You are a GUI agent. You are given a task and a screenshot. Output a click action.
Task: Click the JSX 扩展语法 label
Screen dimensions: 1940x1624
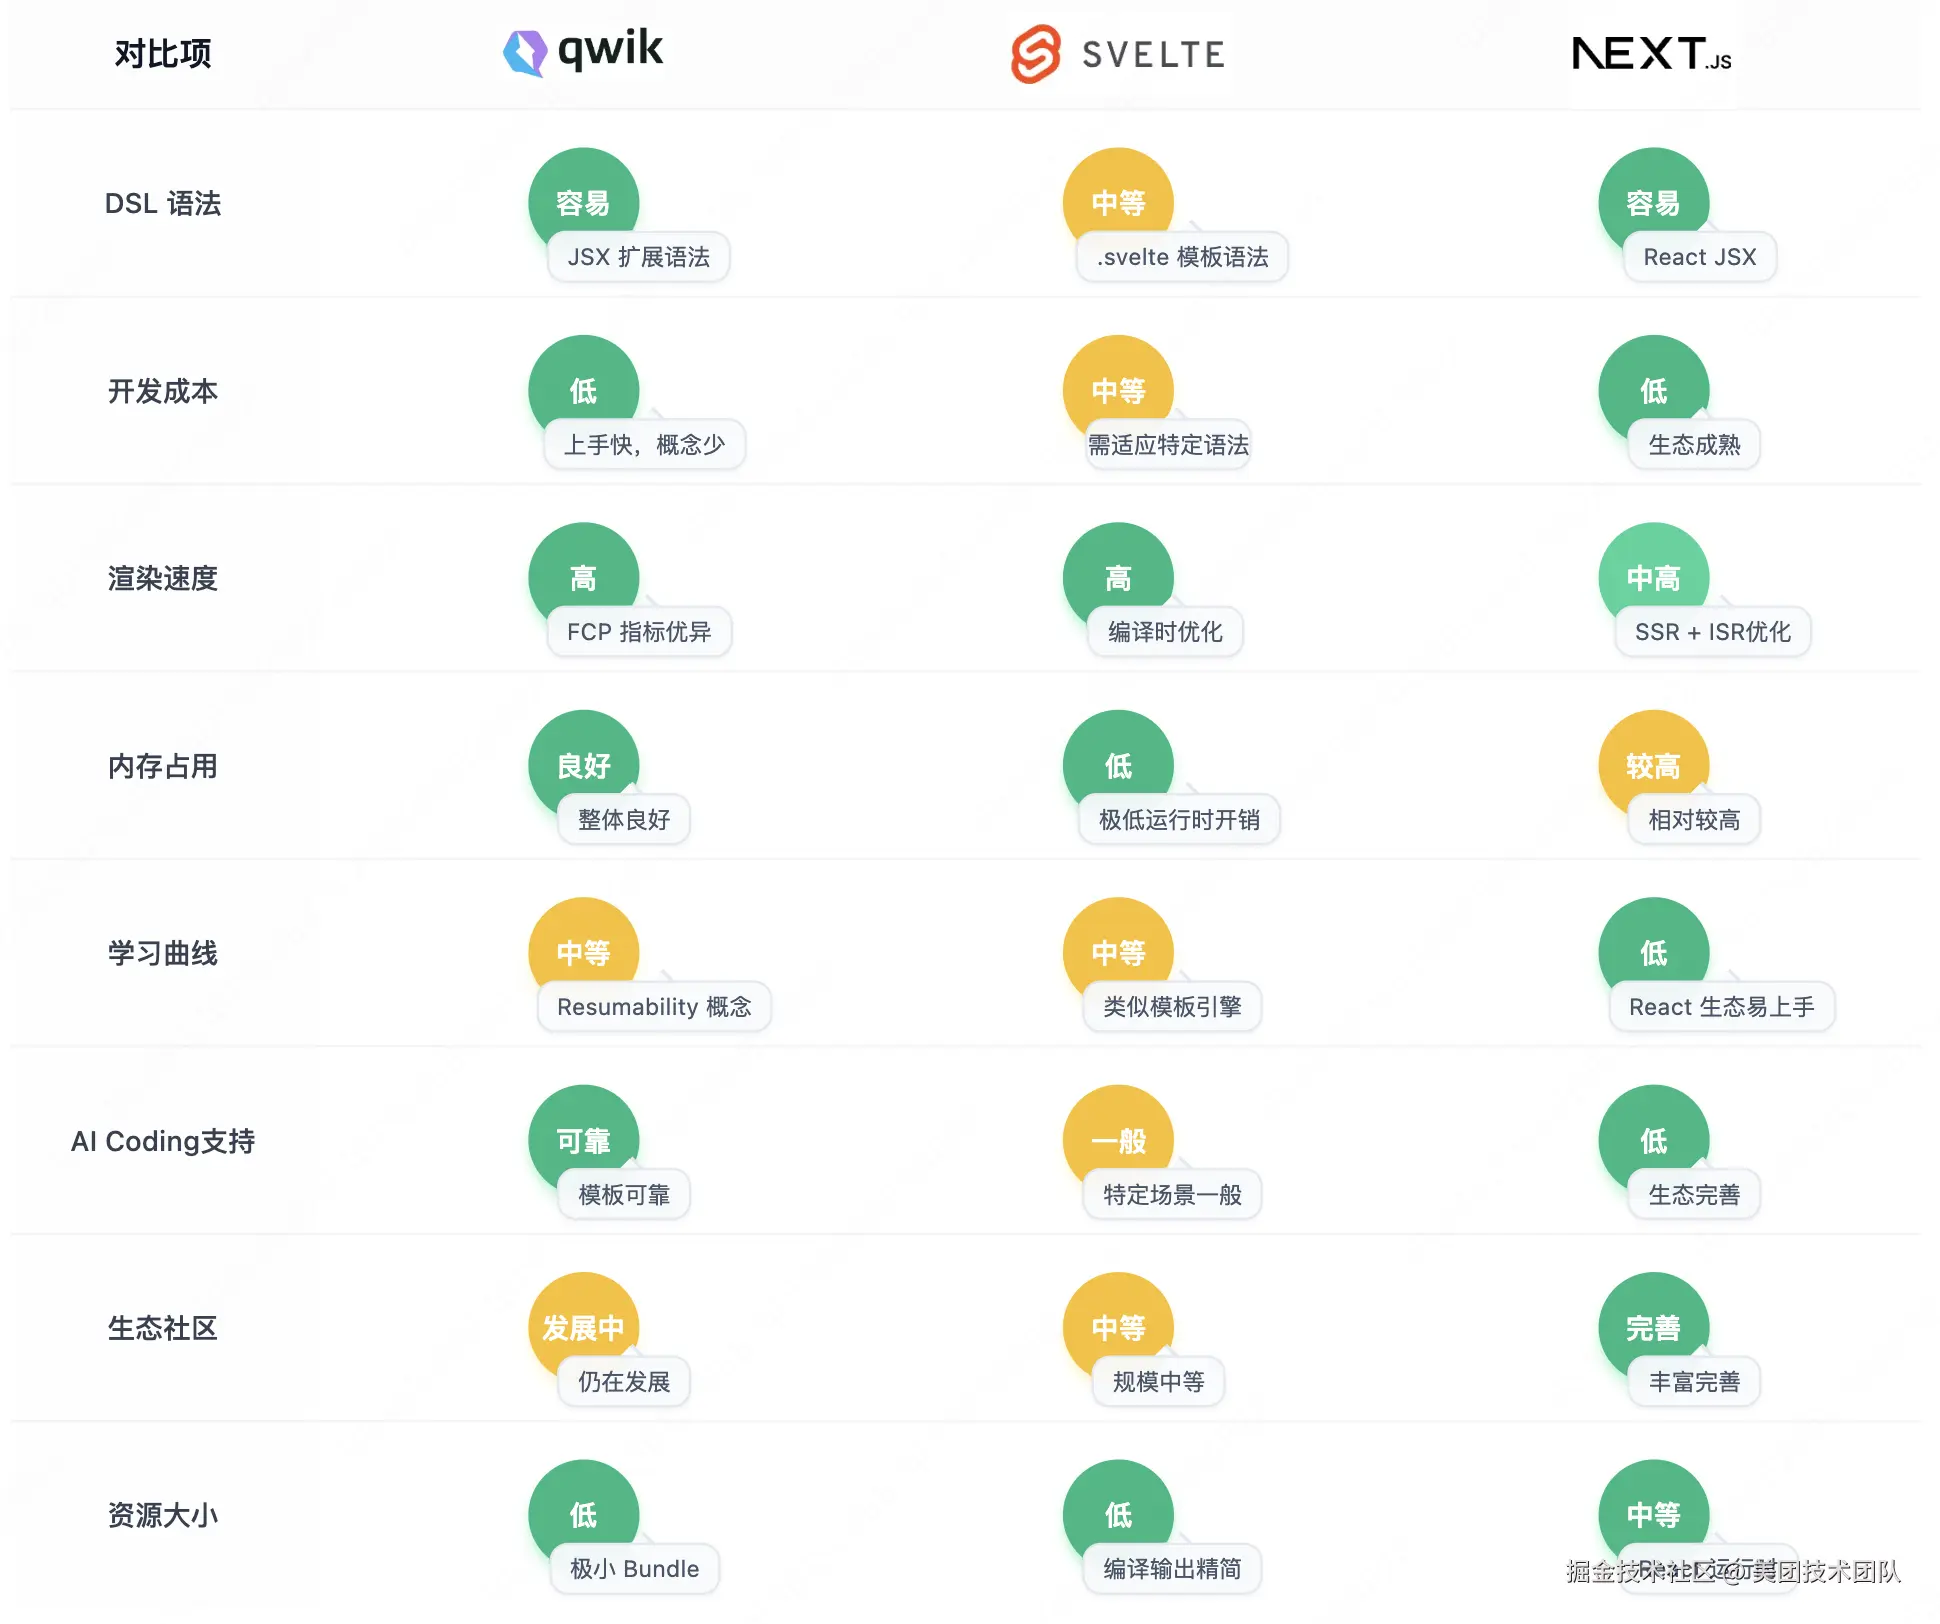[x=638, y=257]
